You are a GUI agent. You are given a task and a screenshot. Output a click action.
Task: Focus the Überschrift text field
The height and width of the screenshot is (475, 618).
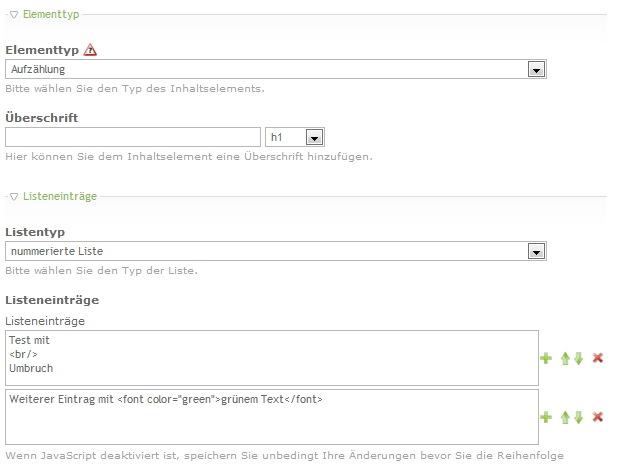pos(133,137)
